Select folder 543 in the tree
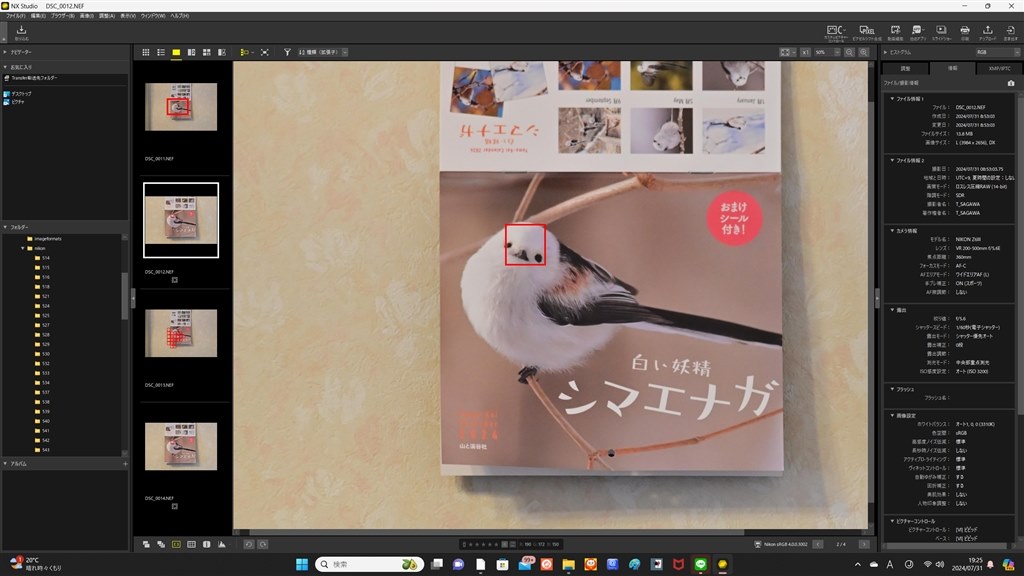The height and width of the screenshot is (576, 1024). coord(42,450)
